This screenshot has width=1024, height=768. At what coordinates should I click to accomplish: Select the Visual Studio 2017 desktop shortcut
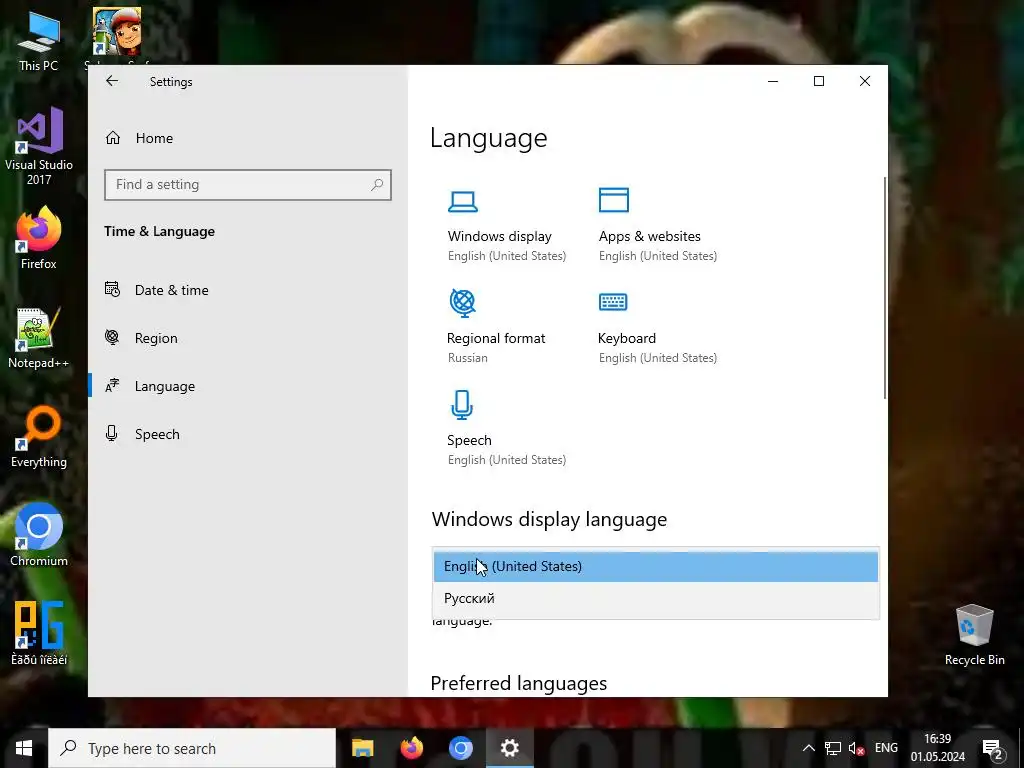point(39,146)
